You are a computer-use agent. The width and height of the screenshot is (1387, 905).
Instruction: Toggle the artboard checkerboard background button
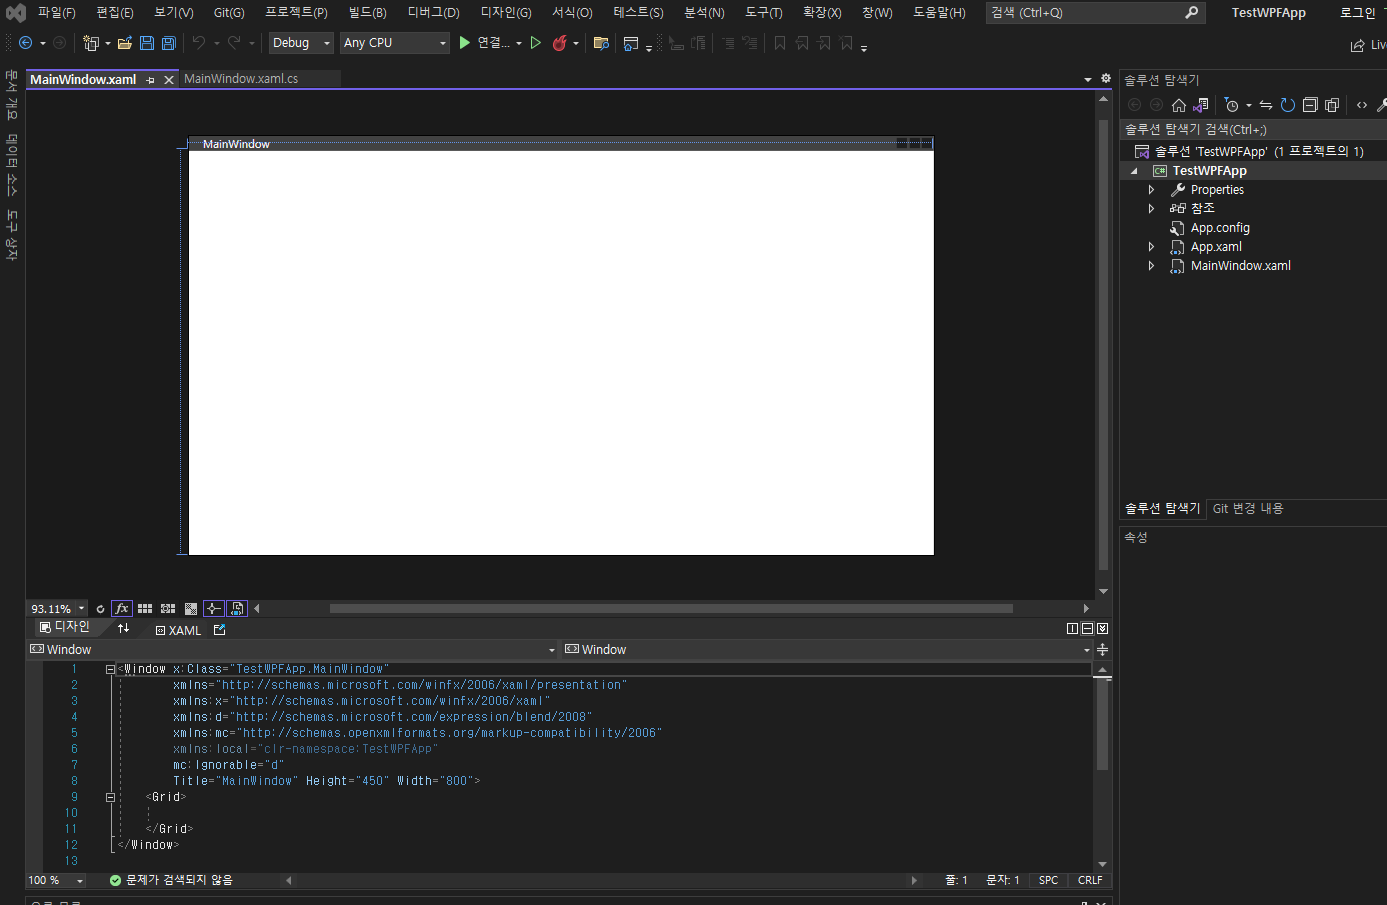point(191,608)
